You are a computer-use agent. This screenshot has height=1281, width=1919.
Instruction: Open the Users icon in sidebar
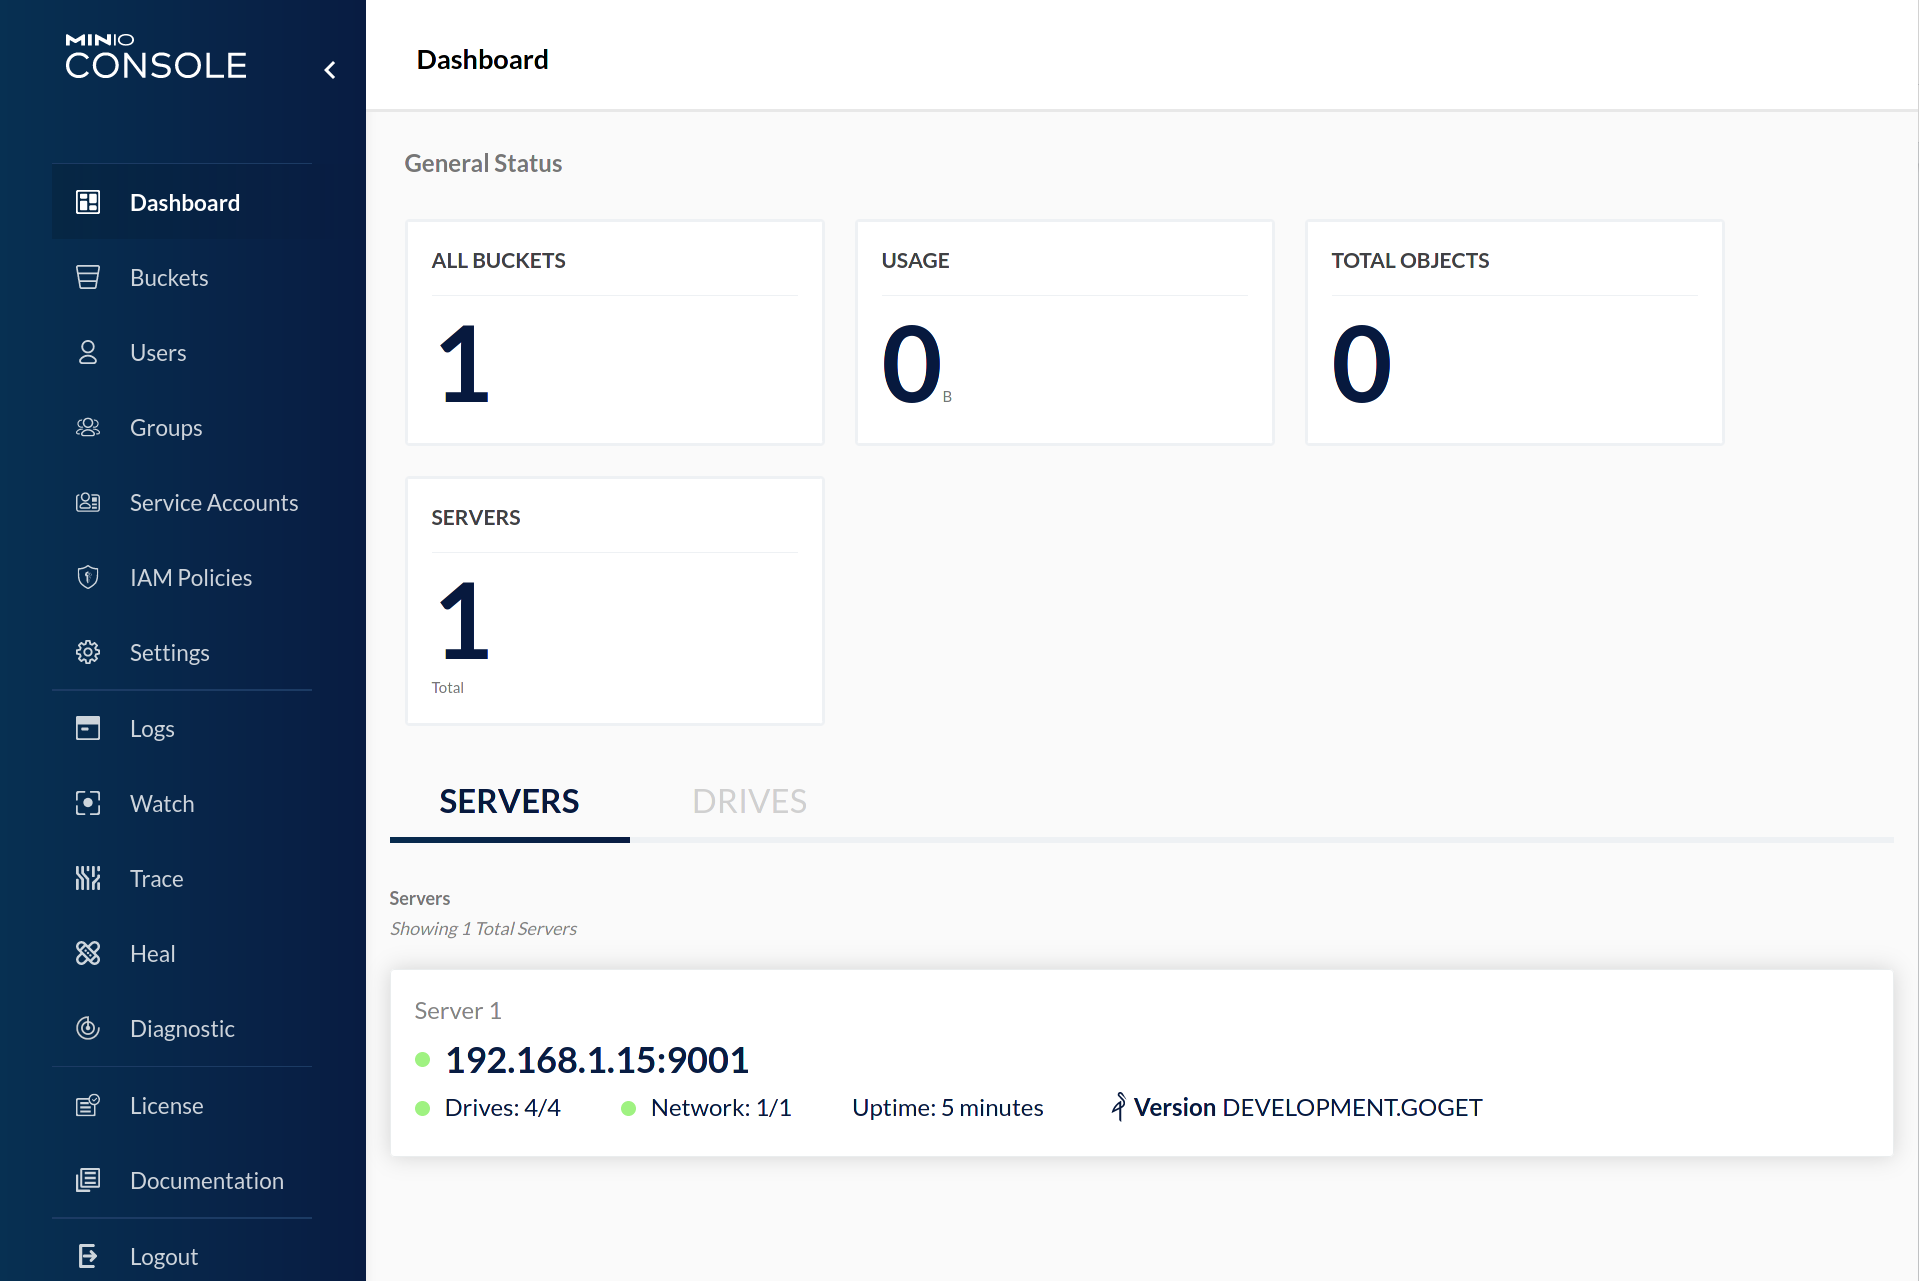point(88,353)
